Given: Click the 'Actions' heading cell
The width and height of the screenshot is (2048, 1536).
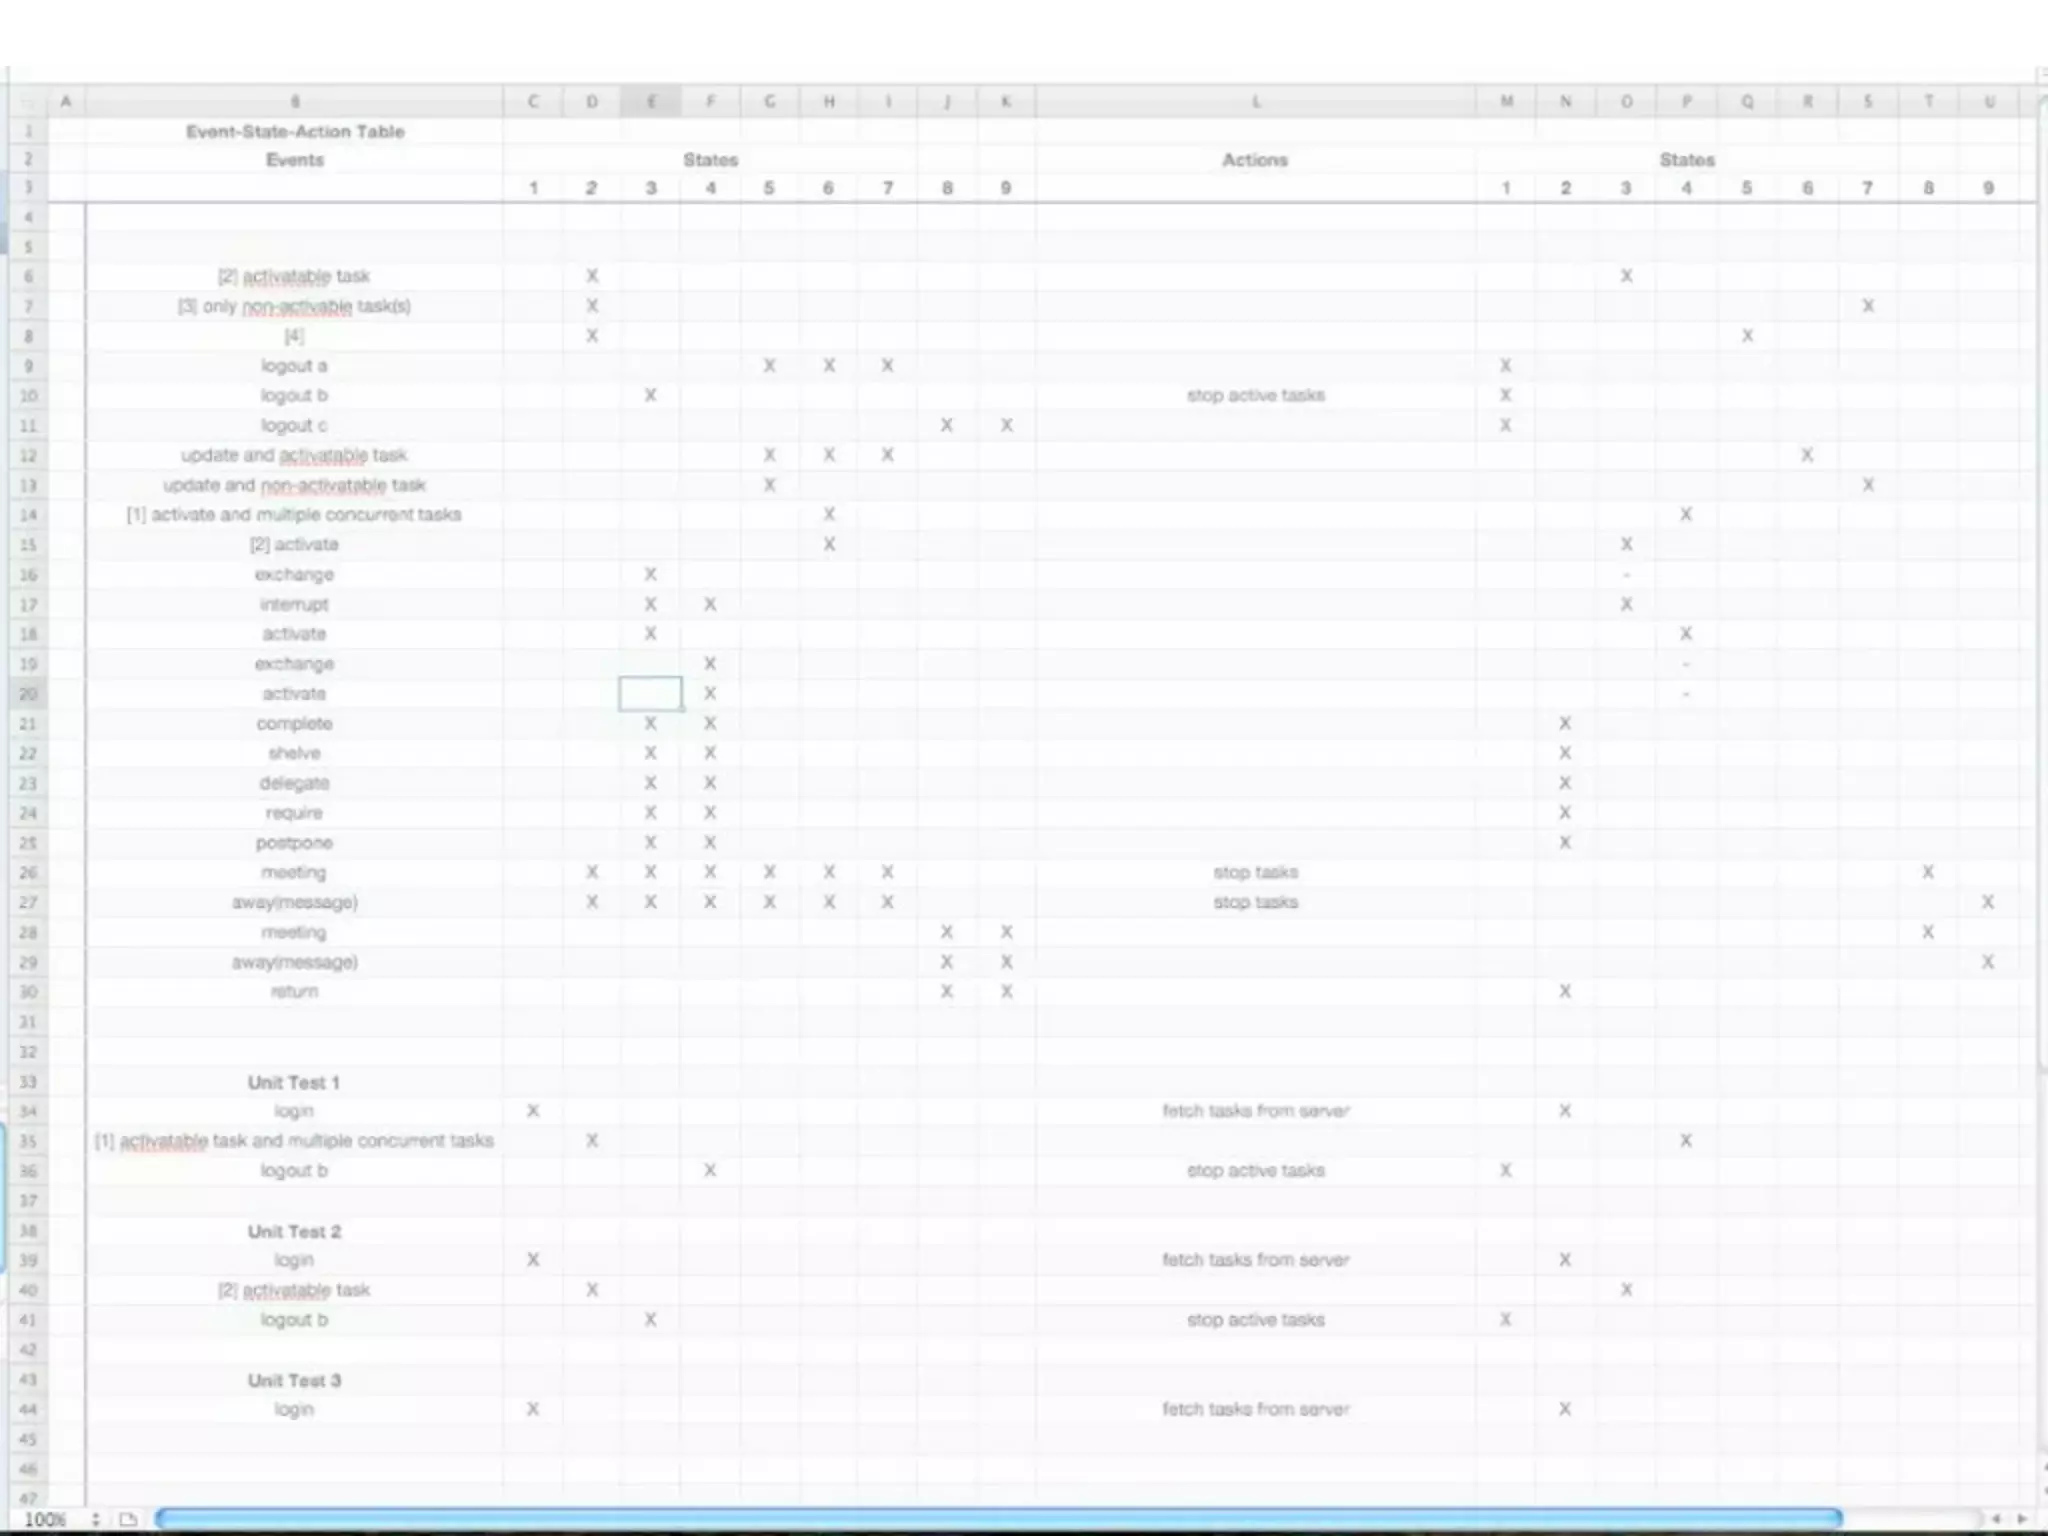Looking at the screenshot, I should pos(1255,160).
